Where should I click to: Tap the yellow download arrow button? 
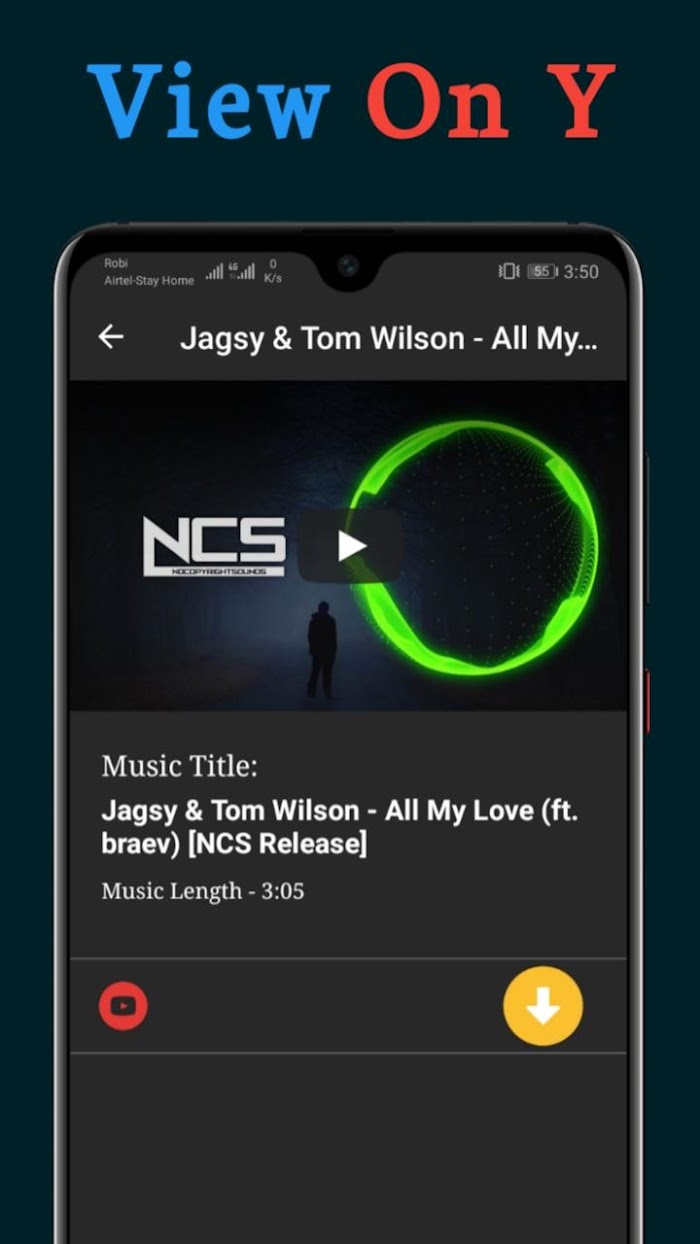(543, 1006)
